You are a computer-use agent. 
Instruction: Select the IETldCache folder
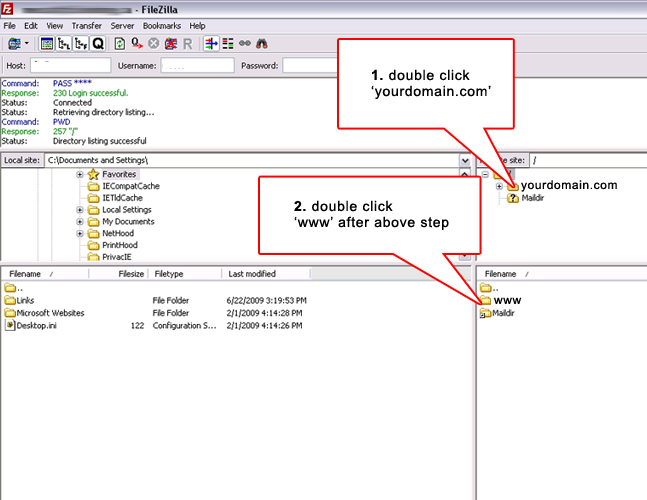pyautogui.click(x=122, y=198)
